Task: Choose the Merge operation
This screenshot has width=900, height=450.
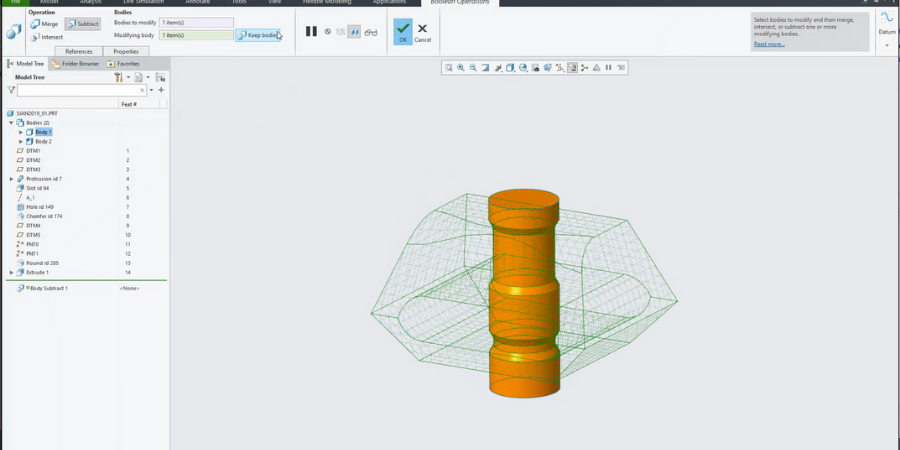Action: coord(44,23)
